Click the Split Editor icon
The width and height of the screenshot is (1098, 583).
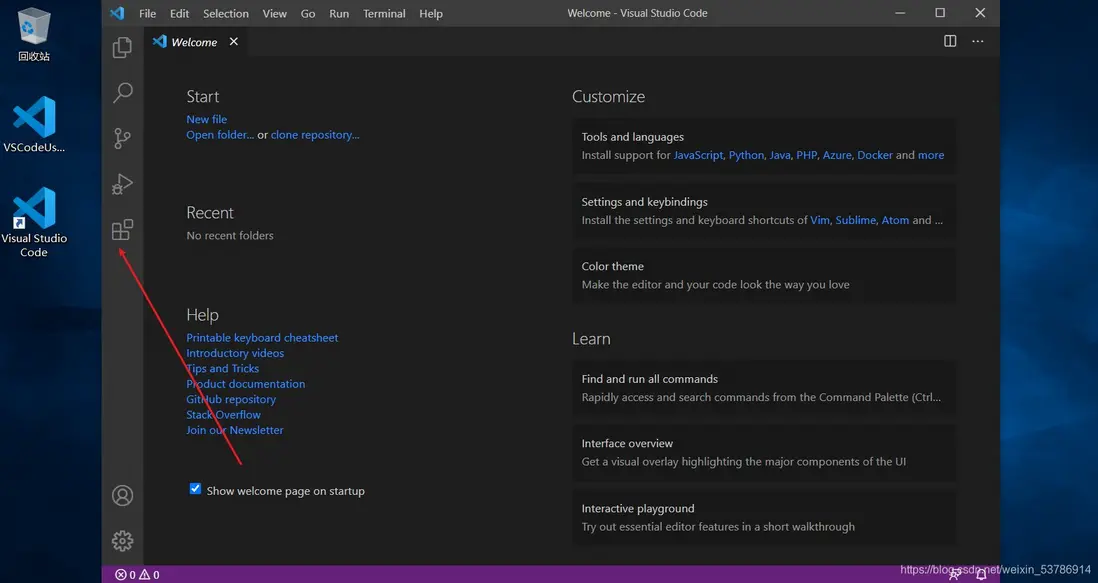pos(950,41)
